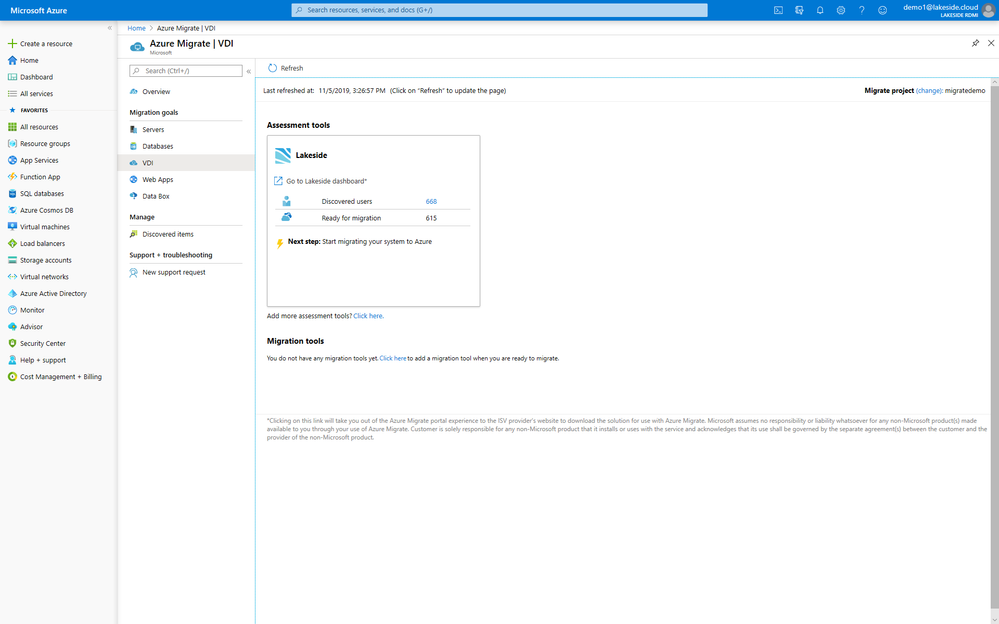This screenshot has width=999, height=624.
Task: Open notifications bell in the top bar
Action: (x=820, y=10)
